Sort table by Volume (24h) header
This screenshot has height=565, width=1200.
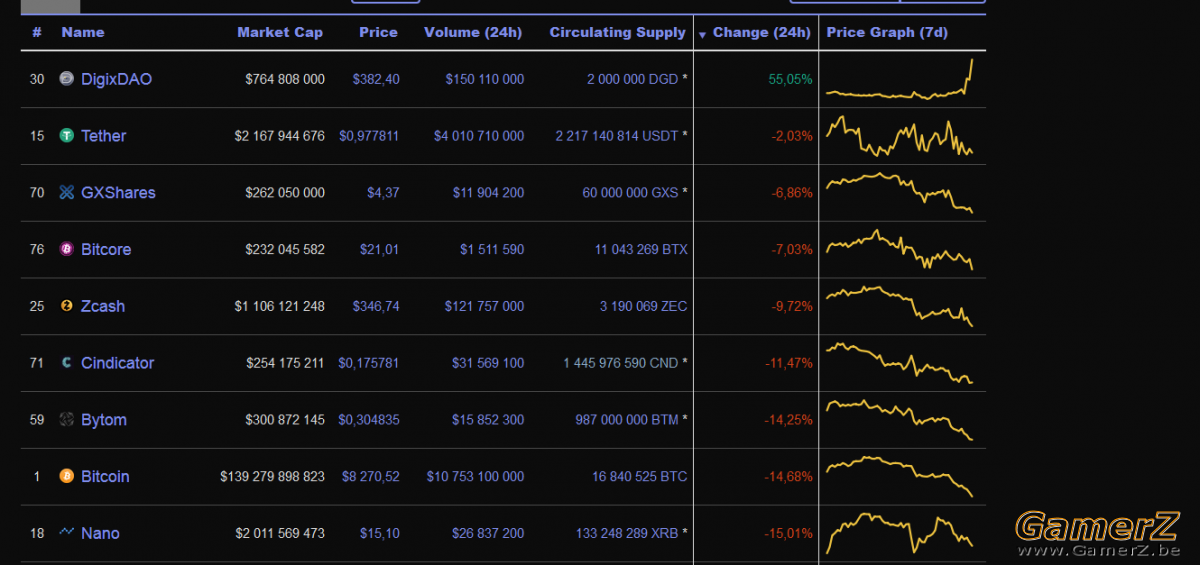pyautogui.click(x=473, y=32)
